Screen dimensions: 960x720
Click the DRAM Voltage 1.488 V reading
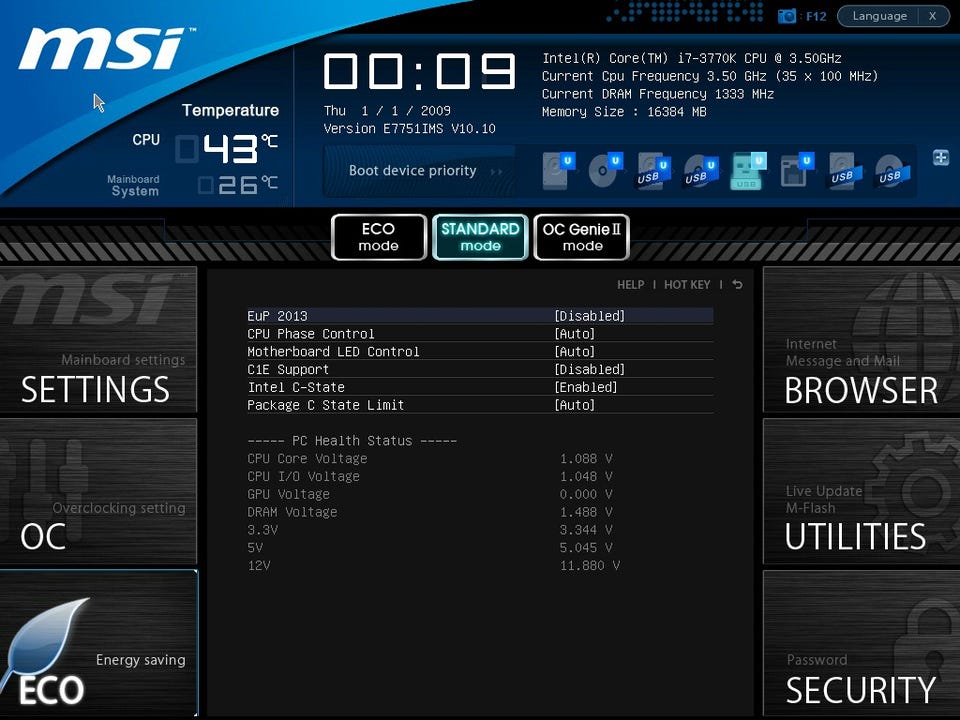coord(586,512)
